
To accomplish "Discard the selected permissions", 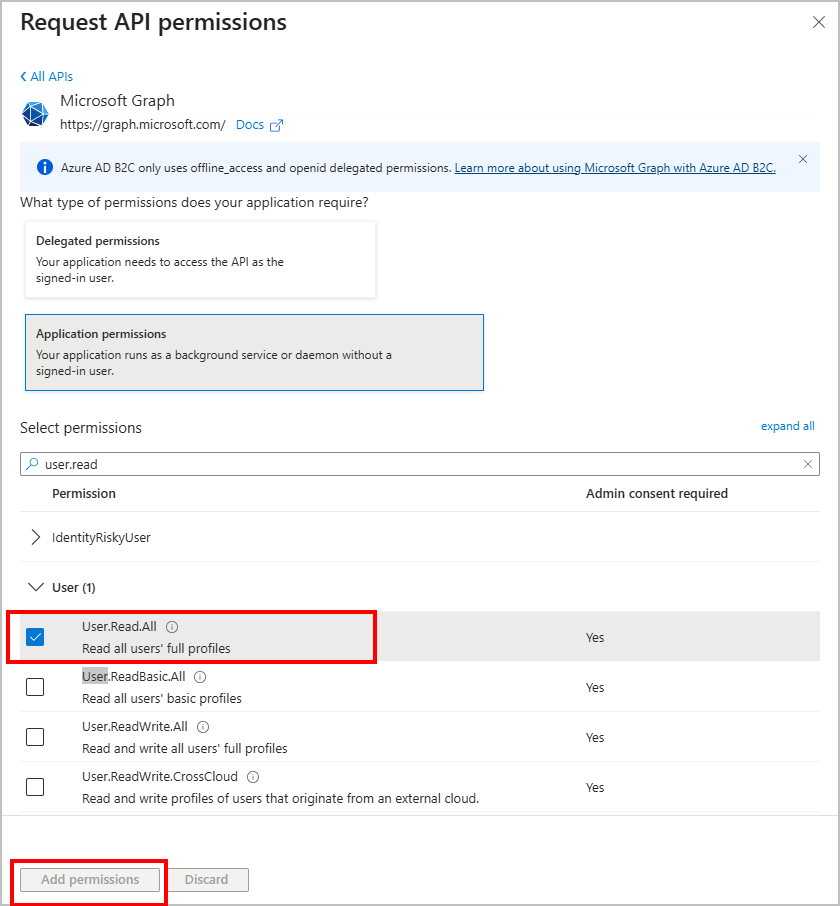I will coord(207,880).
